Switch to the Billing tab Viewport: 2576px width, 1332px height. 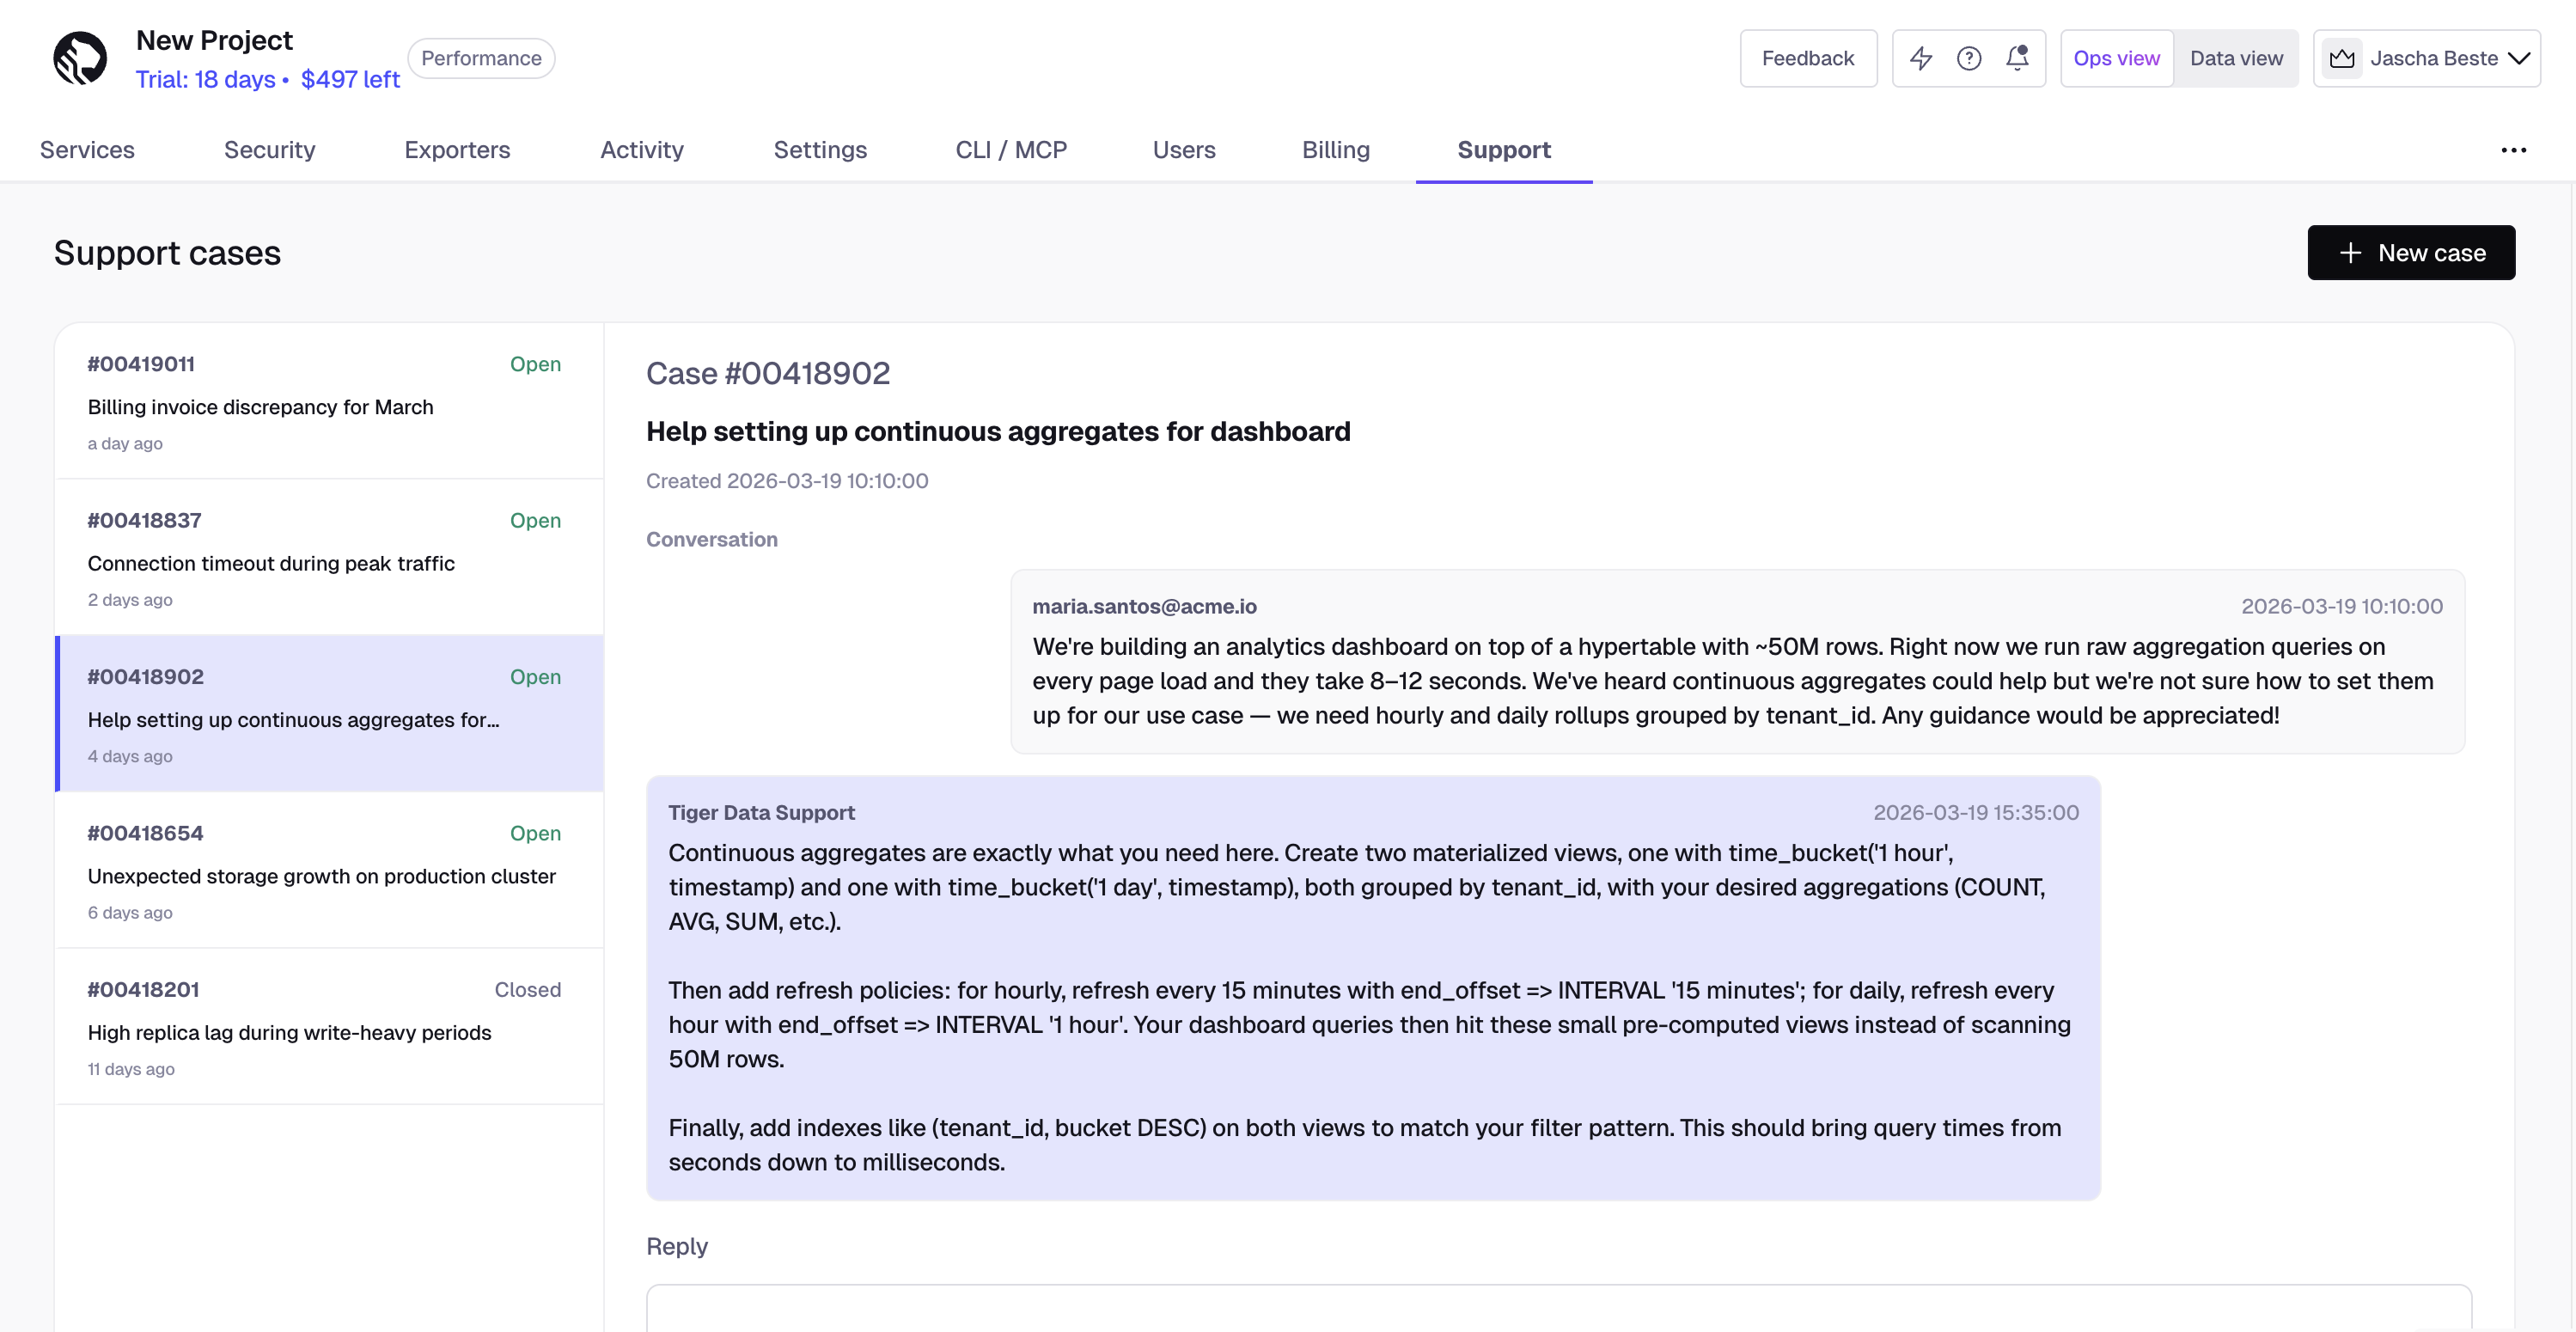click(1336, 150)
